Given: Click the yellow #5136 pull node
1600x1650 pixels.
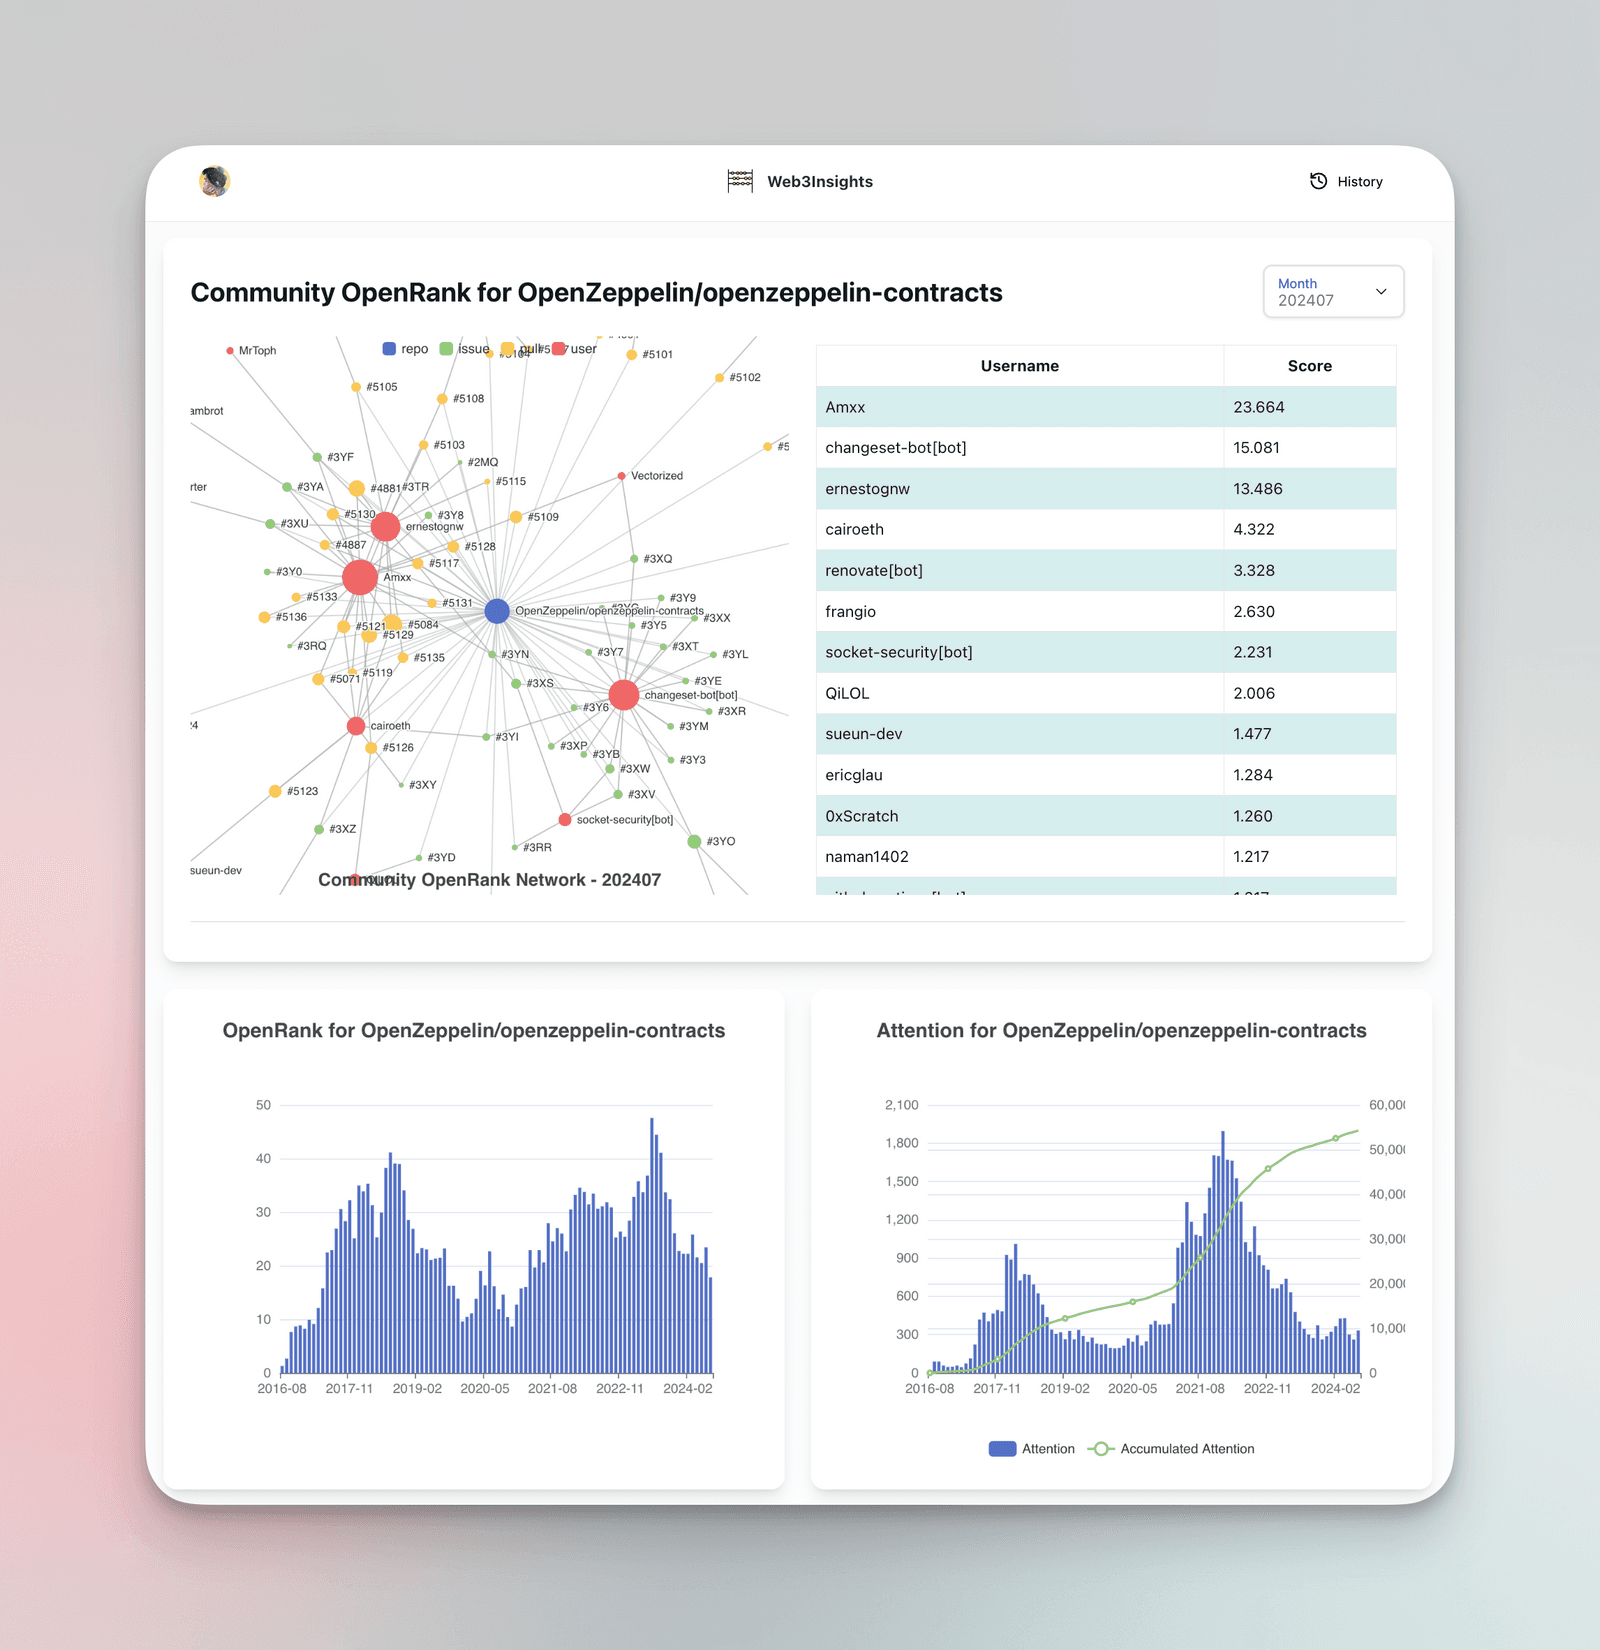Looking at the screenshot, I should [x=264, y=618].
